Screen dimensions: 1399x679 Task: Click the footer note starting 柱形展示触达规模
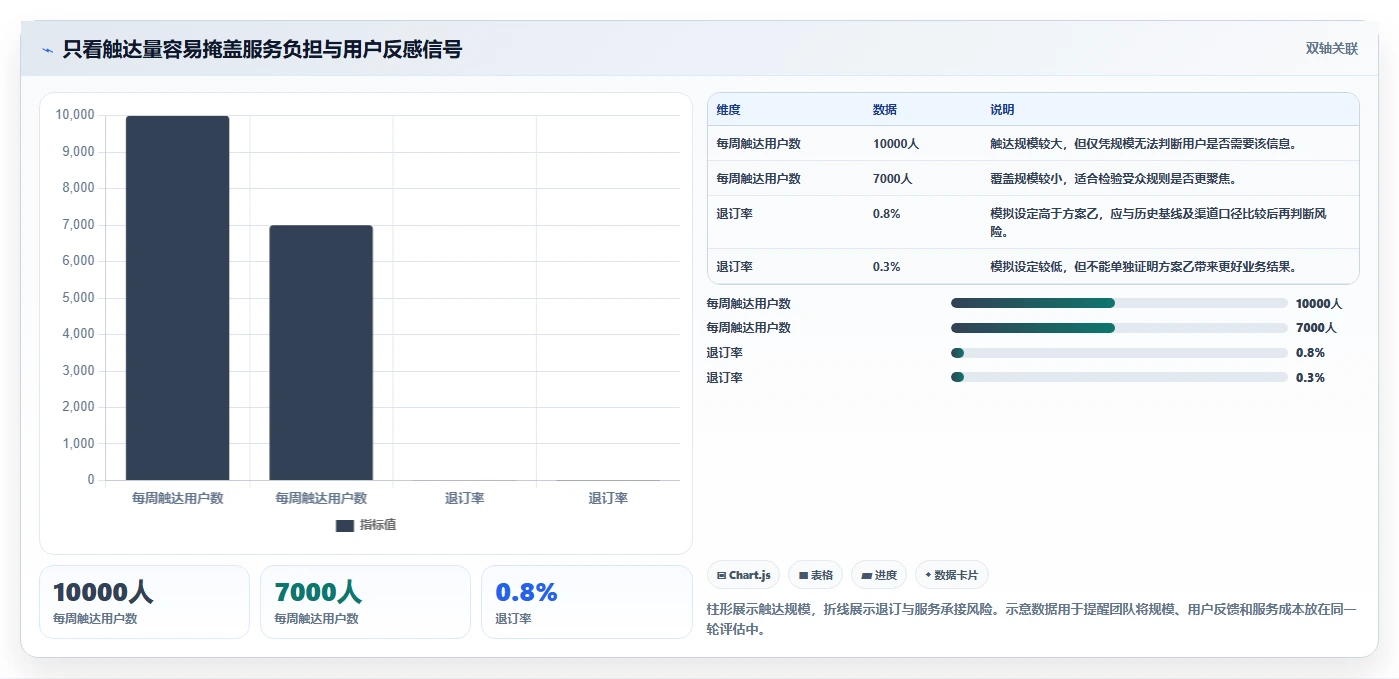[1032, 619]
